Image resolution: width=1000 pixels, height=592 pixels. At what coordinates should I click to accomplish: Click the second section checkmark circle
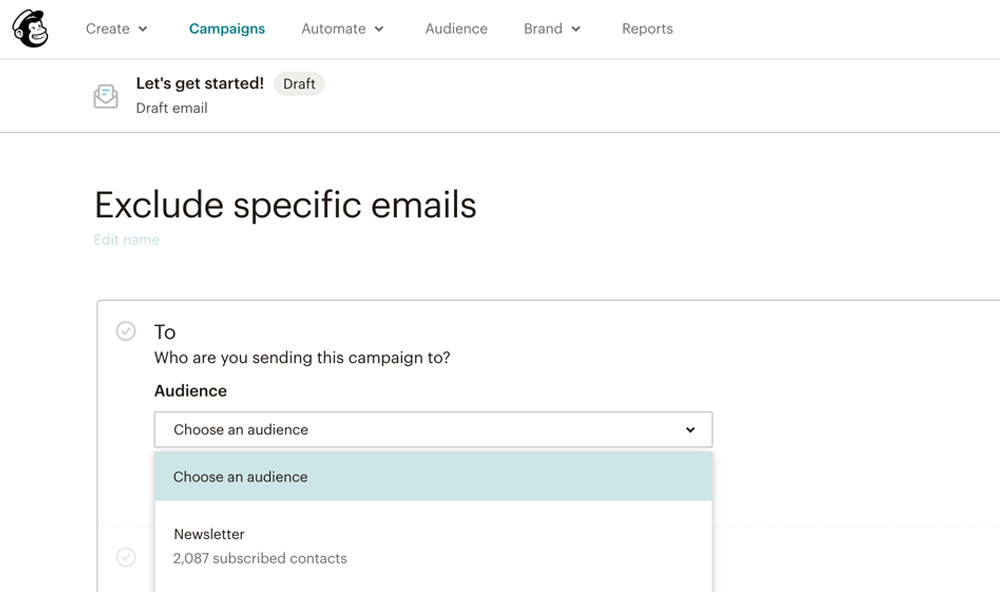coord(126,557)
